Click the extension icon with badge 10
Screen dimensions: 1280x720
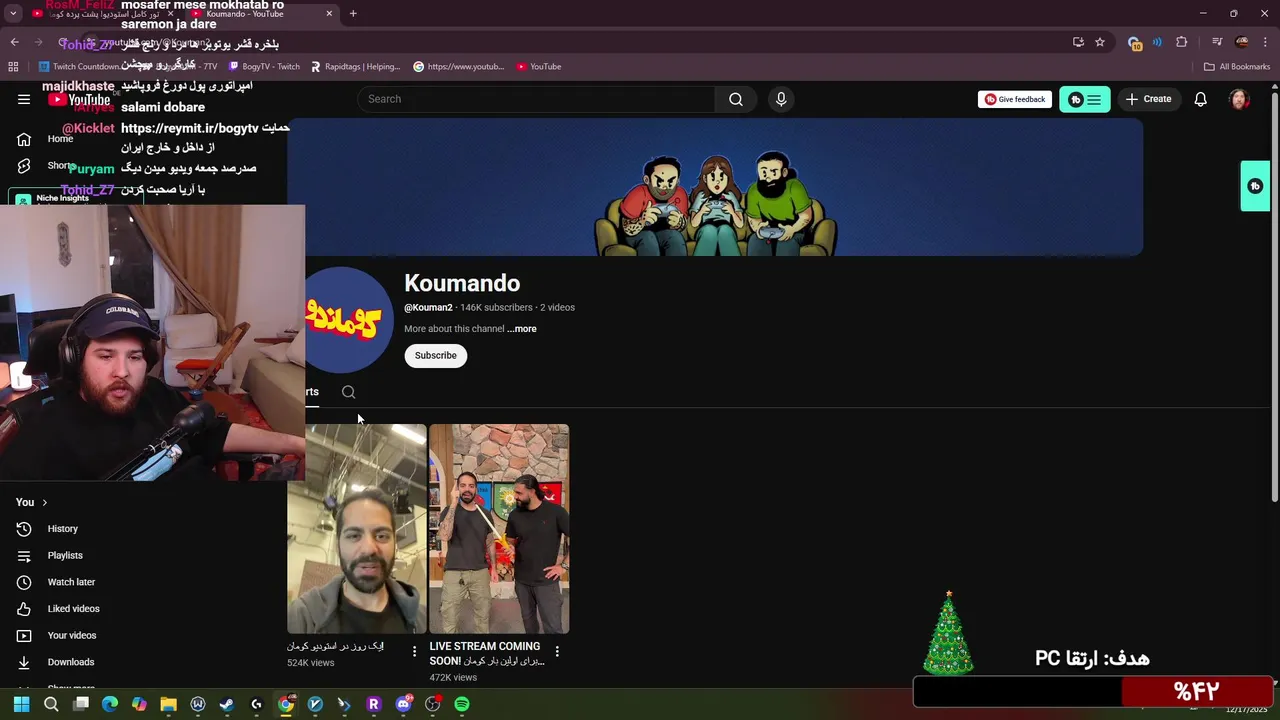(1134, 43)
